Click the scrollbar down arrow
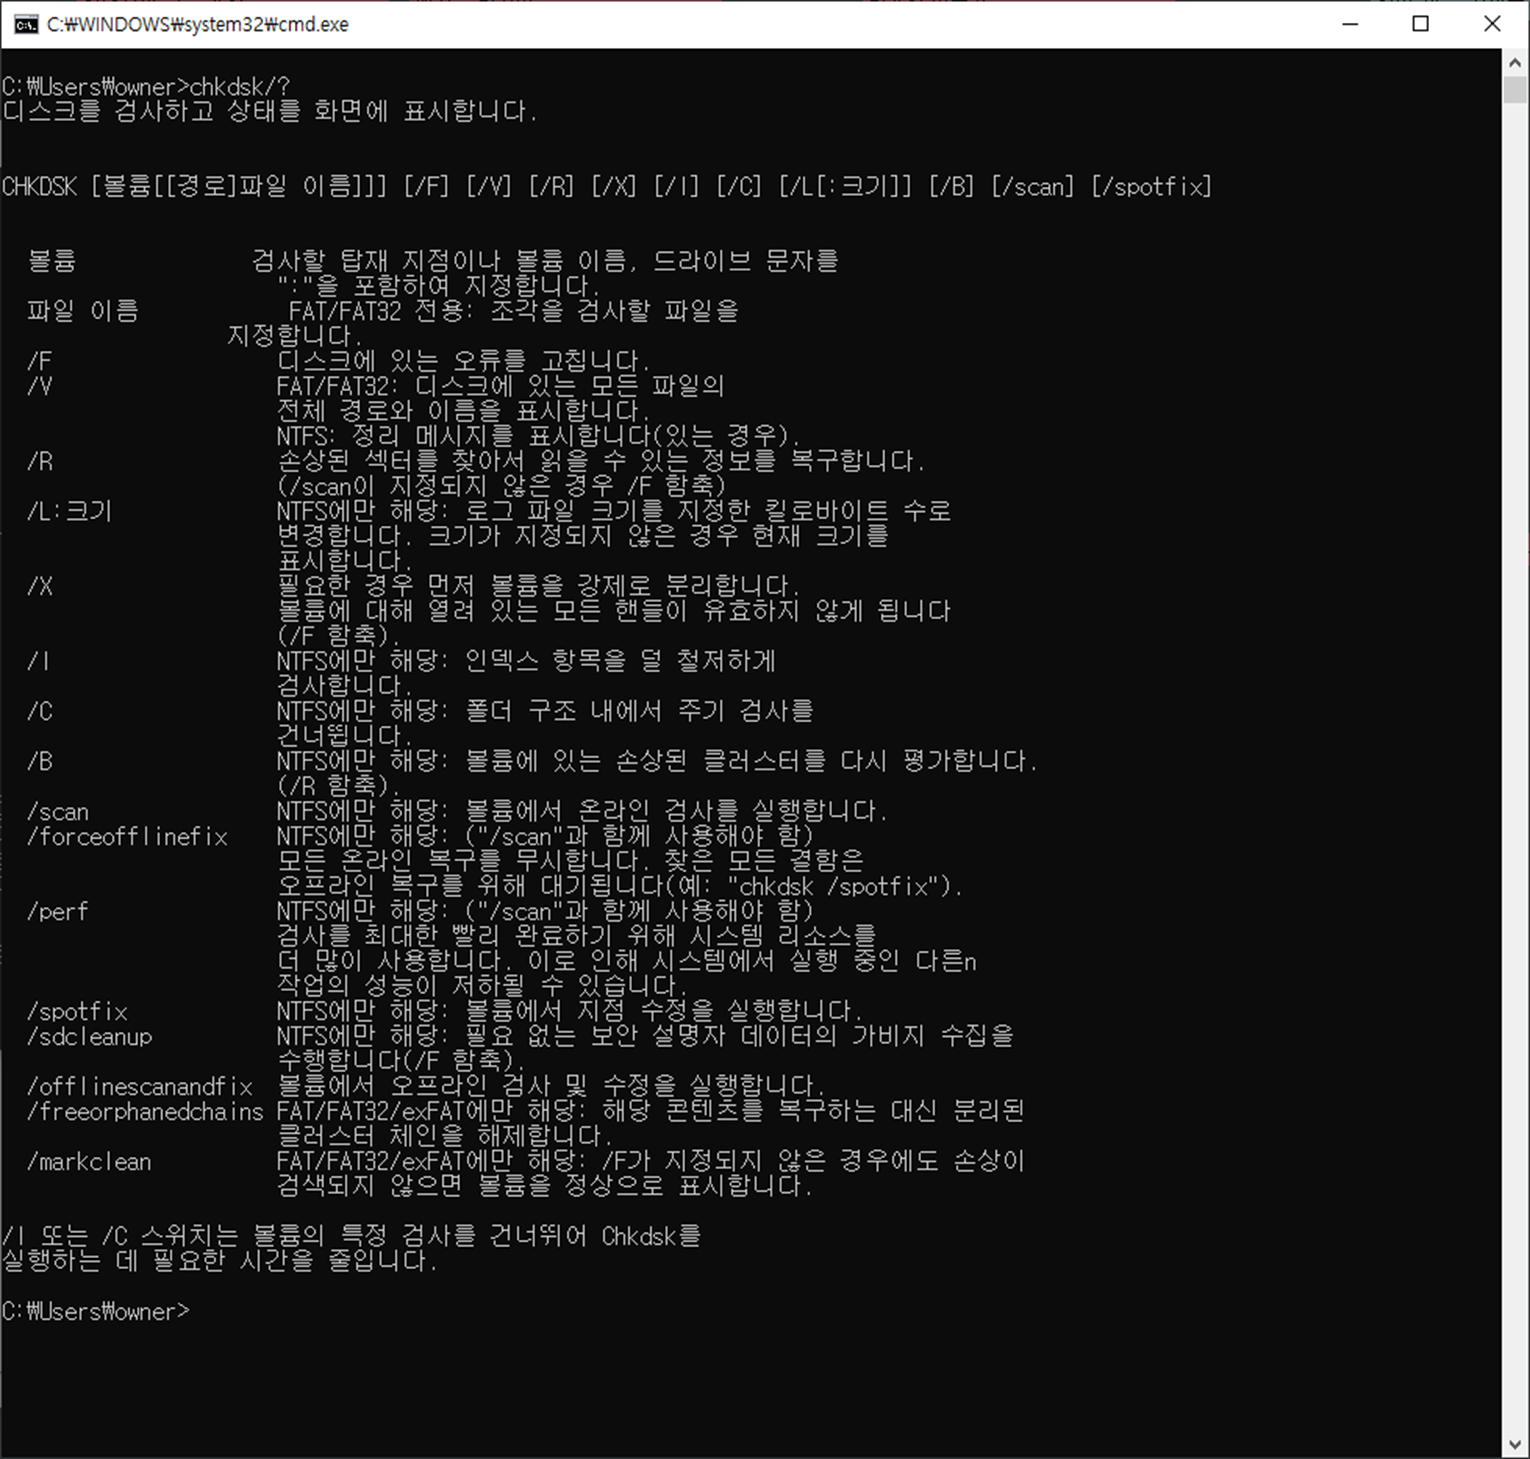This screenshot has height=1459, width=1530. point(1515,1445)
